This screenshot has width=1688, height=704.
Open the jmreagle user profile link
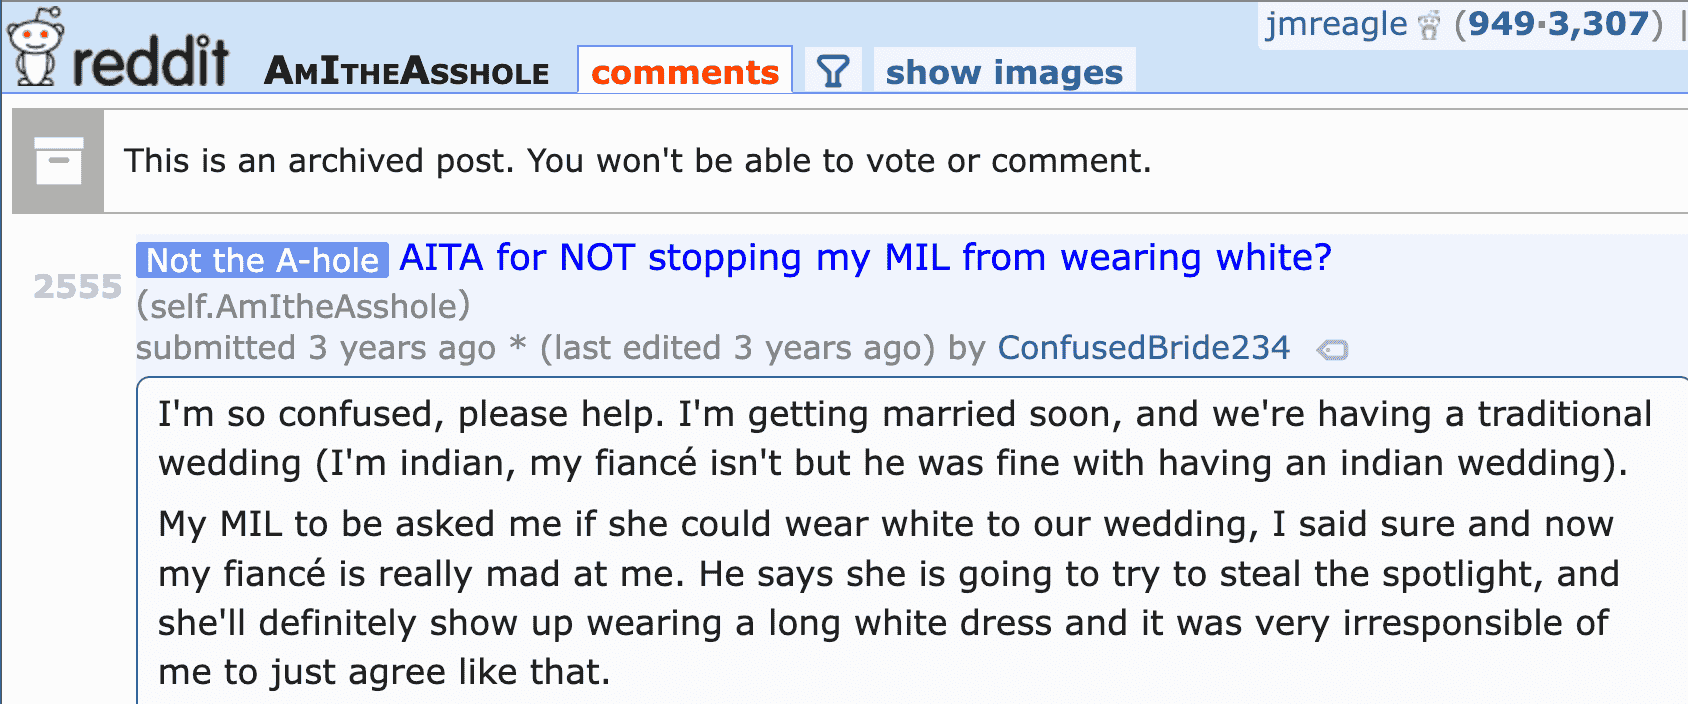[1335, 24]
